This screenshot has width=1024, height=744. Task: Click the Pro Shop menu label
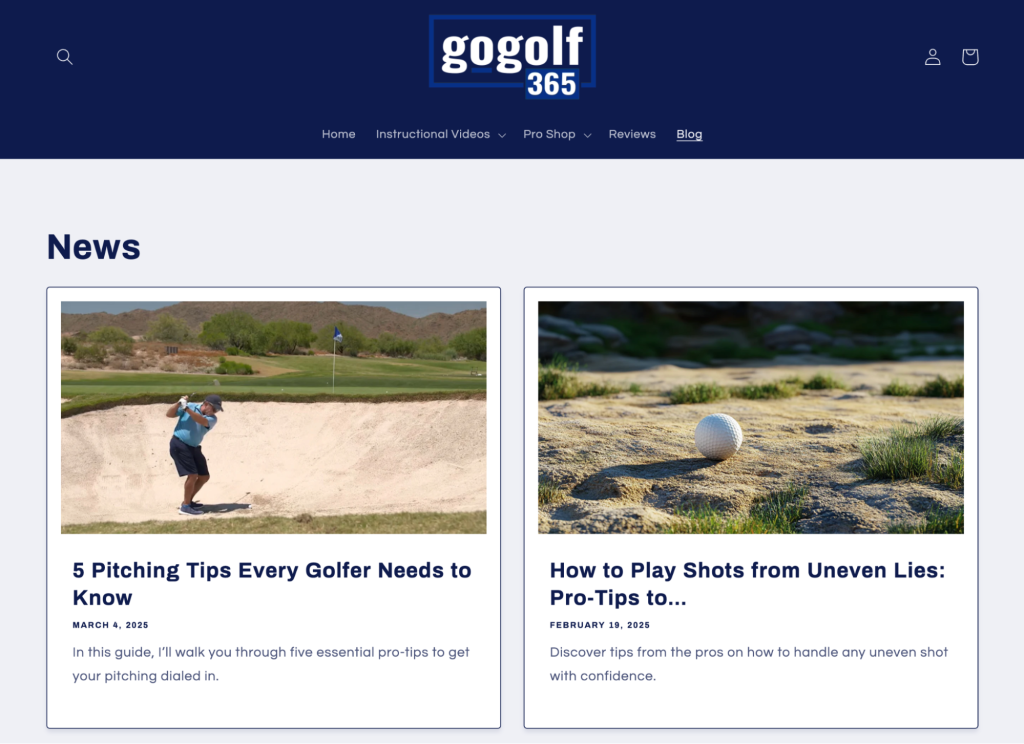[x=549, y=134]
